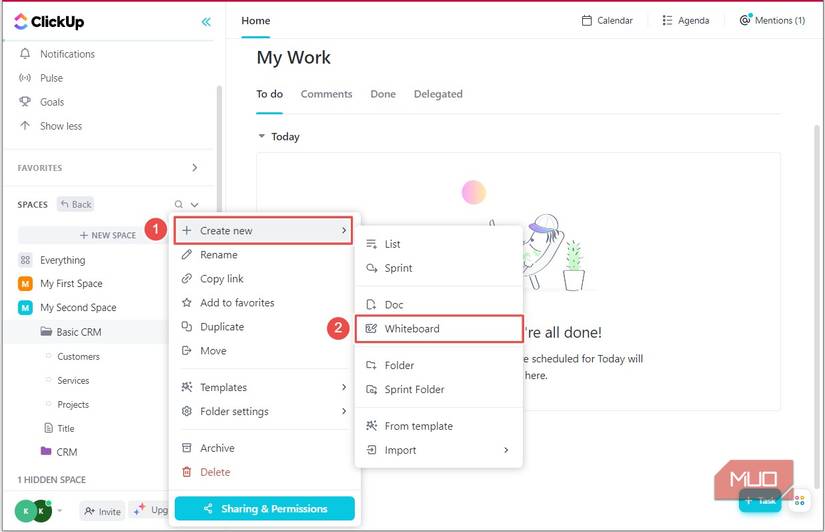Switch to the Done tab
The height and width of the screenshot is (532, 825).
(x=383, y=94)
